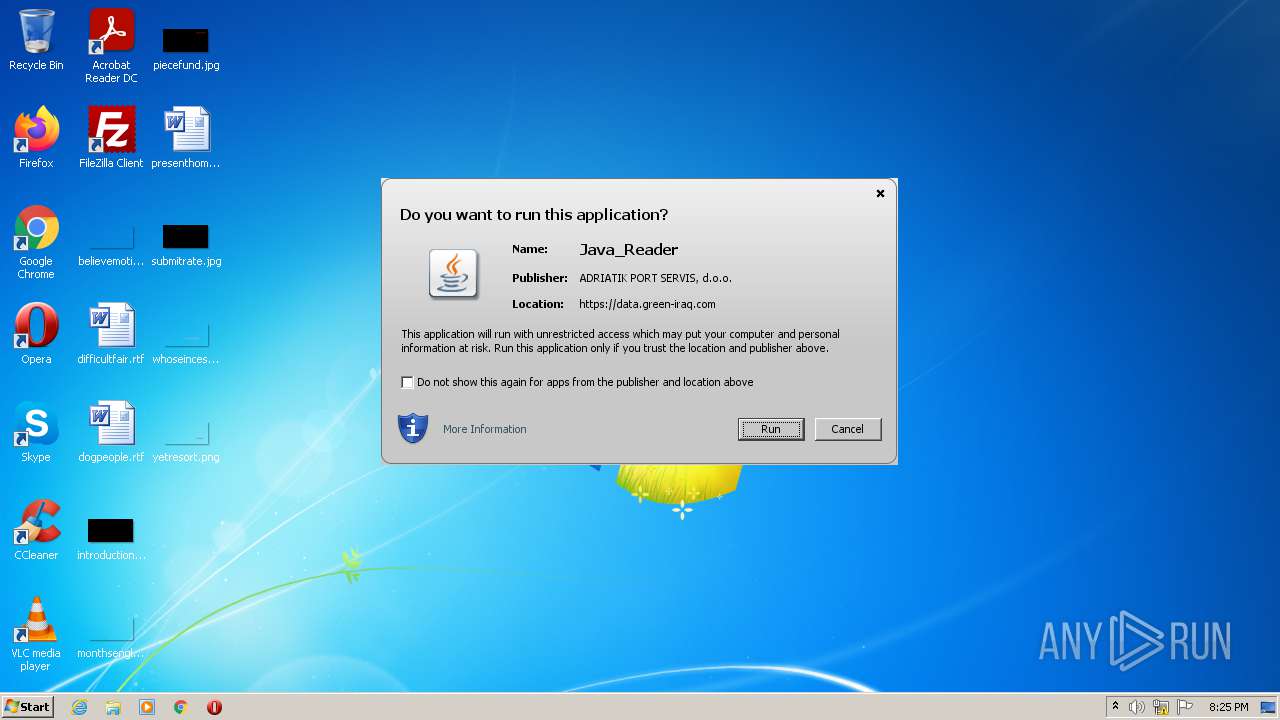Launch Internet Explorer from the taskbar
Screen dimensions: 1280x720
[x=79, y=707]
